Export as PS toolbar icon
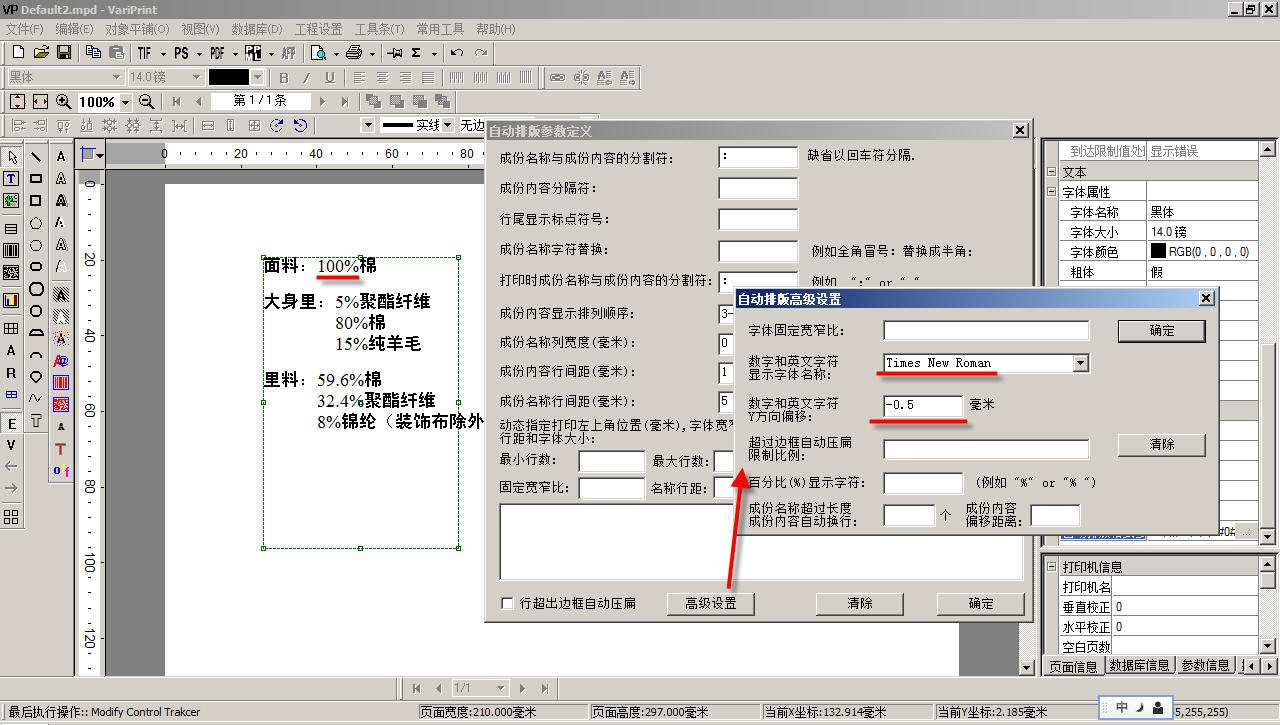1280x725 pixels. click(x=181, y=53)
